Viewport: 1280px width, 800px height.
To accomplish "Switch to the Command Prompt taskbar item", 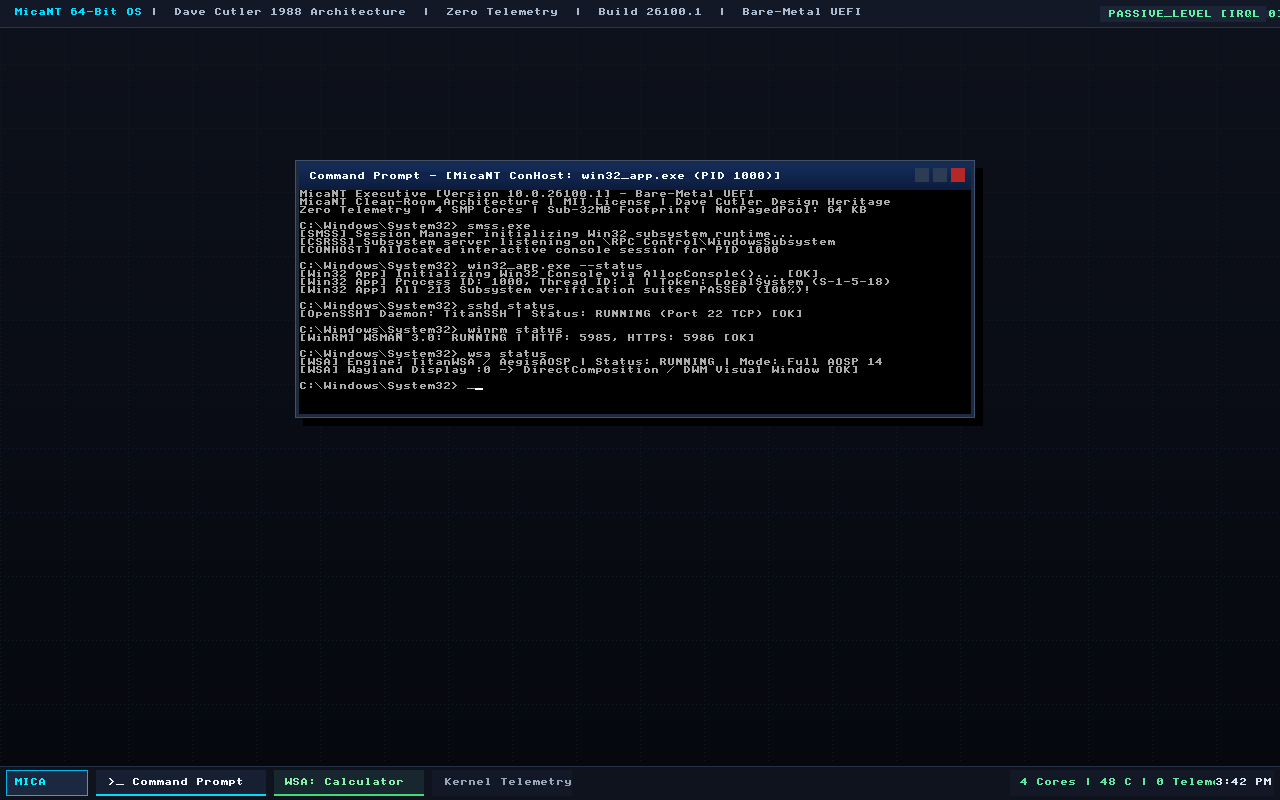I will click(181, 782).
